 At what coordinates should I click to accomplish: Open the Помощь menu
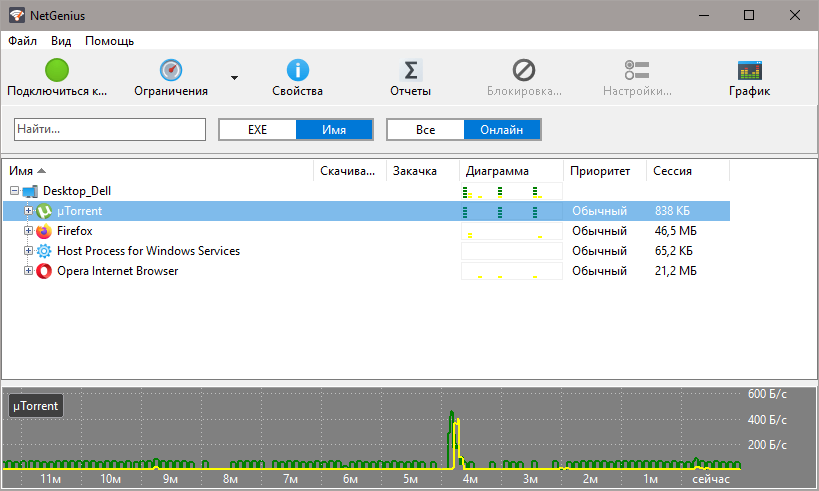(x=109, y=41)
